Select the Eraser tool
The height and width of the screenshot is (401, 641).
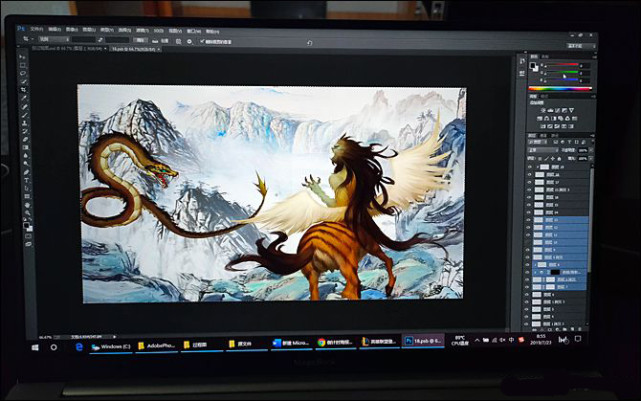point(25,139)
